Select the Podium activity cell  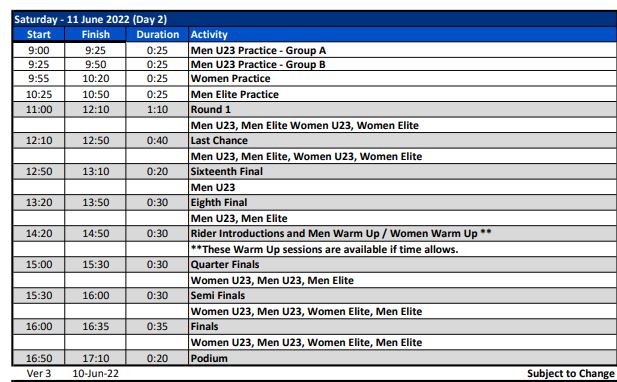(x=403, y=358)
